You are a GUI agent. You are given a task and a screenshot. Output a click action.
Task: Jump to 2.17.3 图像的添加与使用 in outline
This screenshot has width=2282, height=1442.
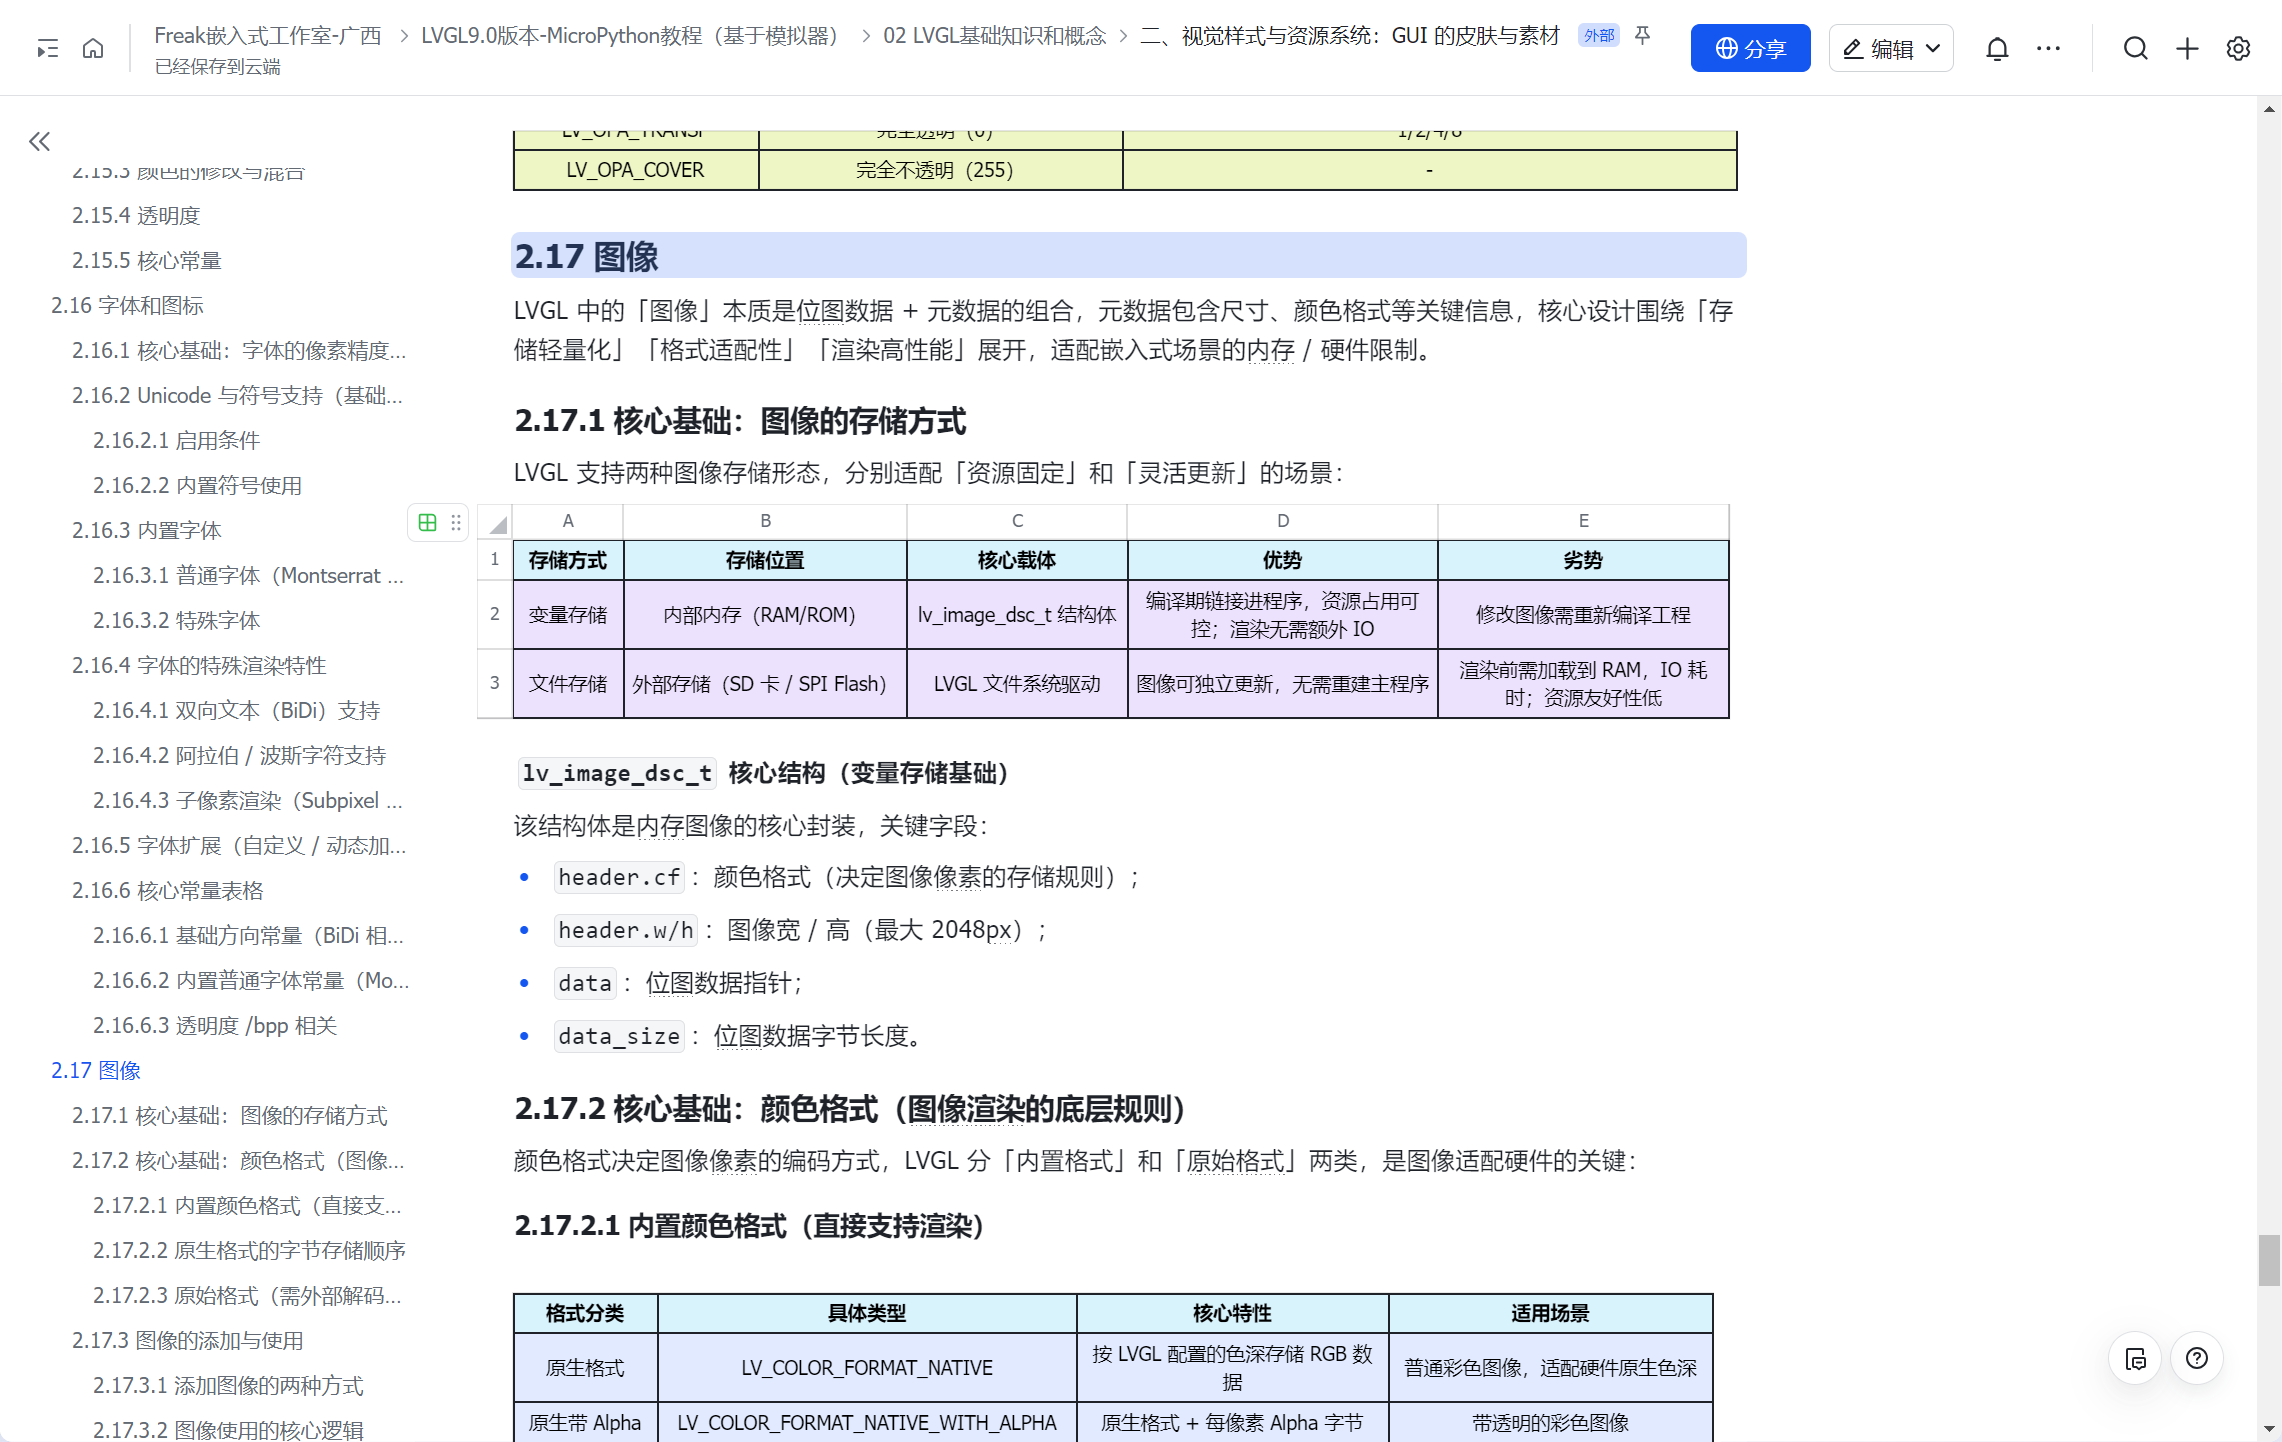click(187, 1340)
